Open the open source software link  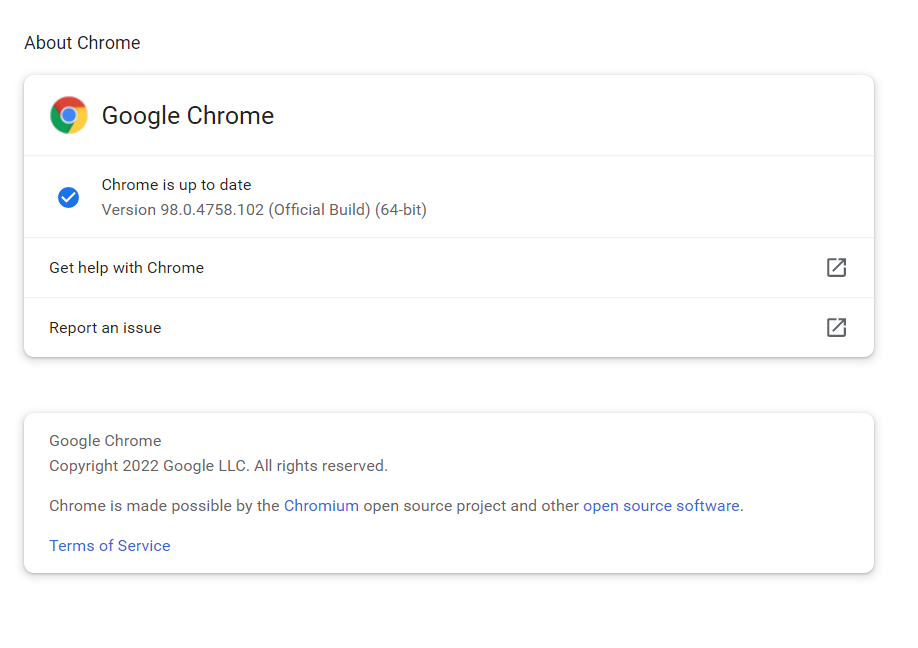tap(661, 506)
